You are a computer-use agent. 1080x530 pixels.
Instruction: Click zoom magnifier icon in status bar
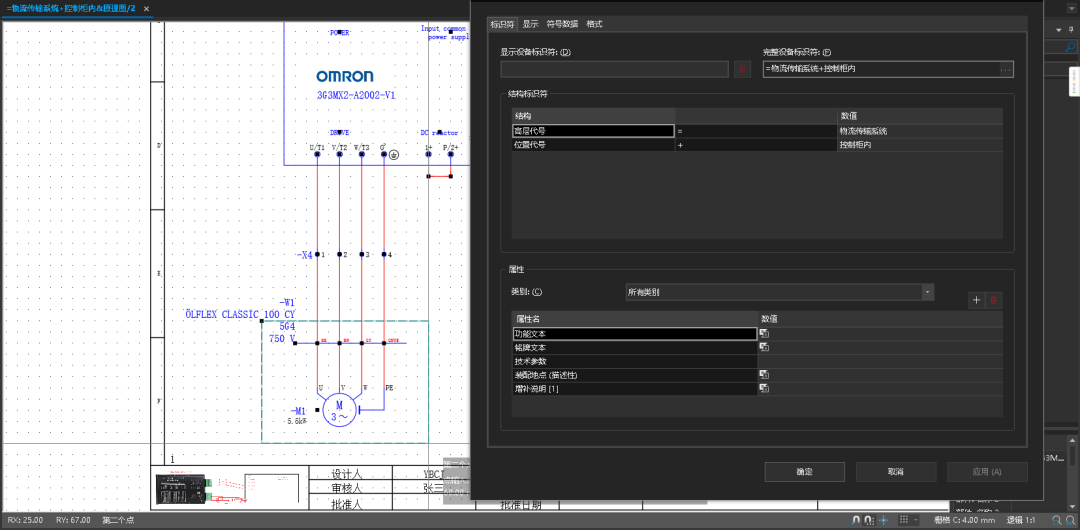pyautogui.click(x=1056, y=520)
